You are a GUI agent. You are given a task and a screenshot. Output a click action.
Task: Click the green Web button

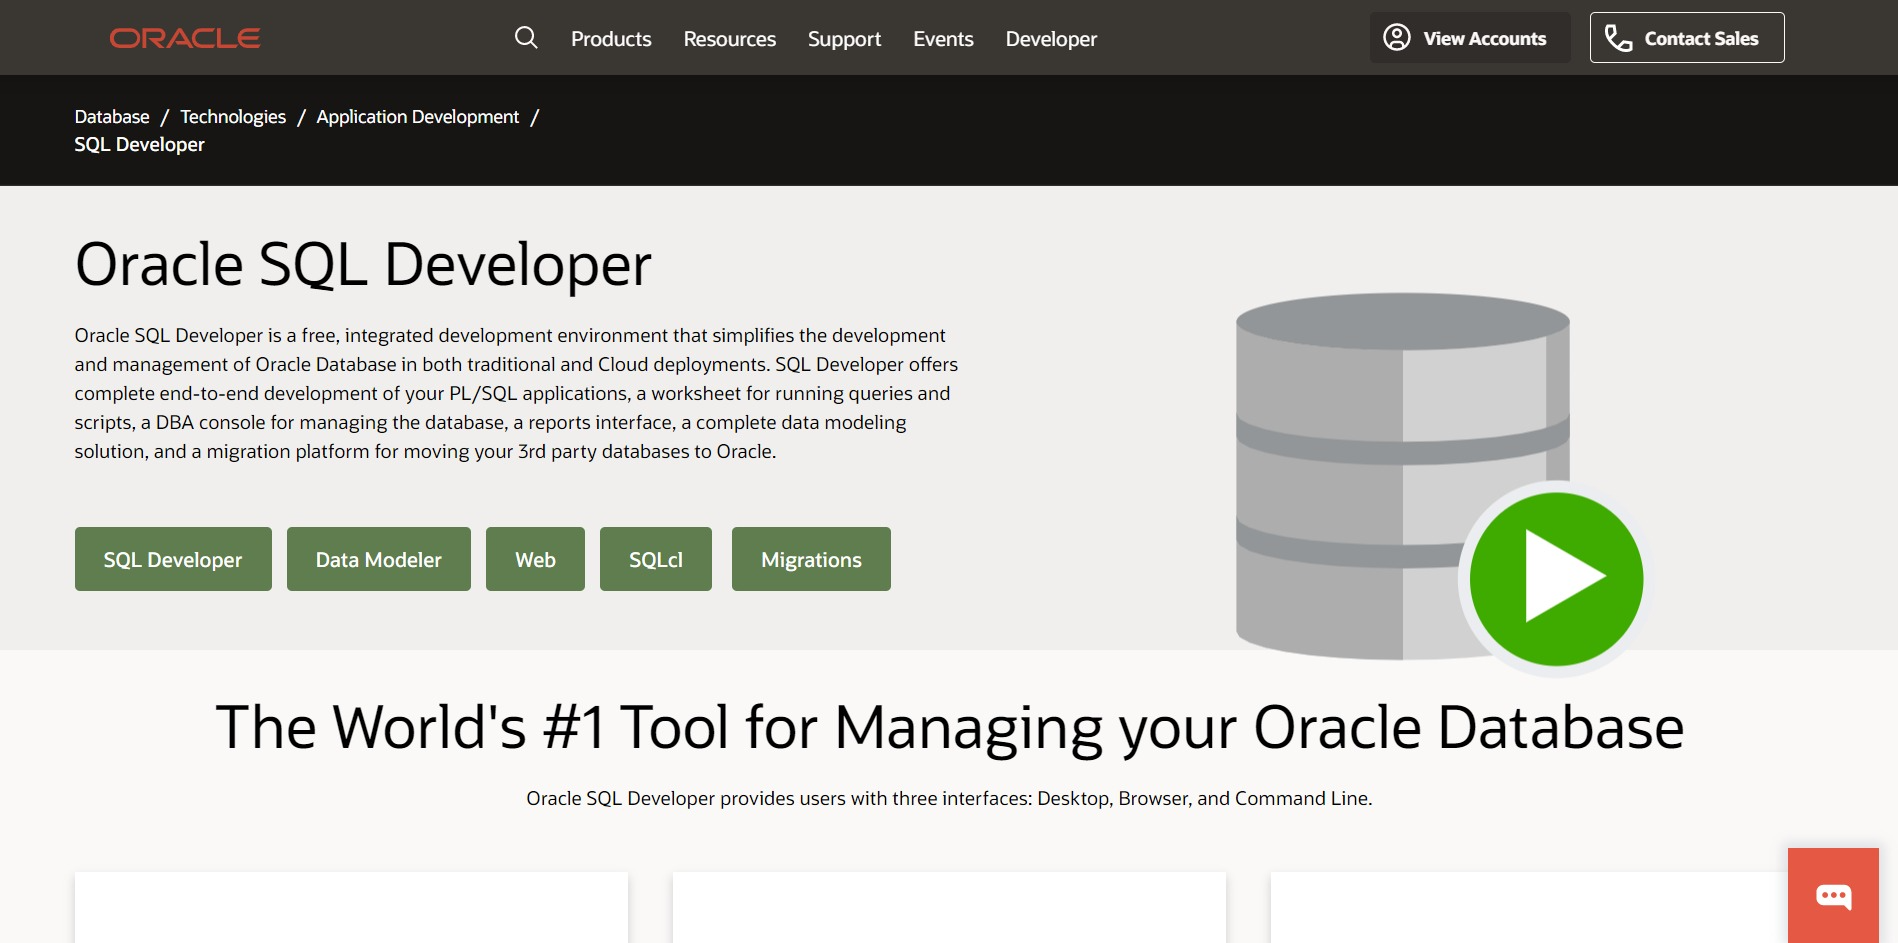[535, 559]
